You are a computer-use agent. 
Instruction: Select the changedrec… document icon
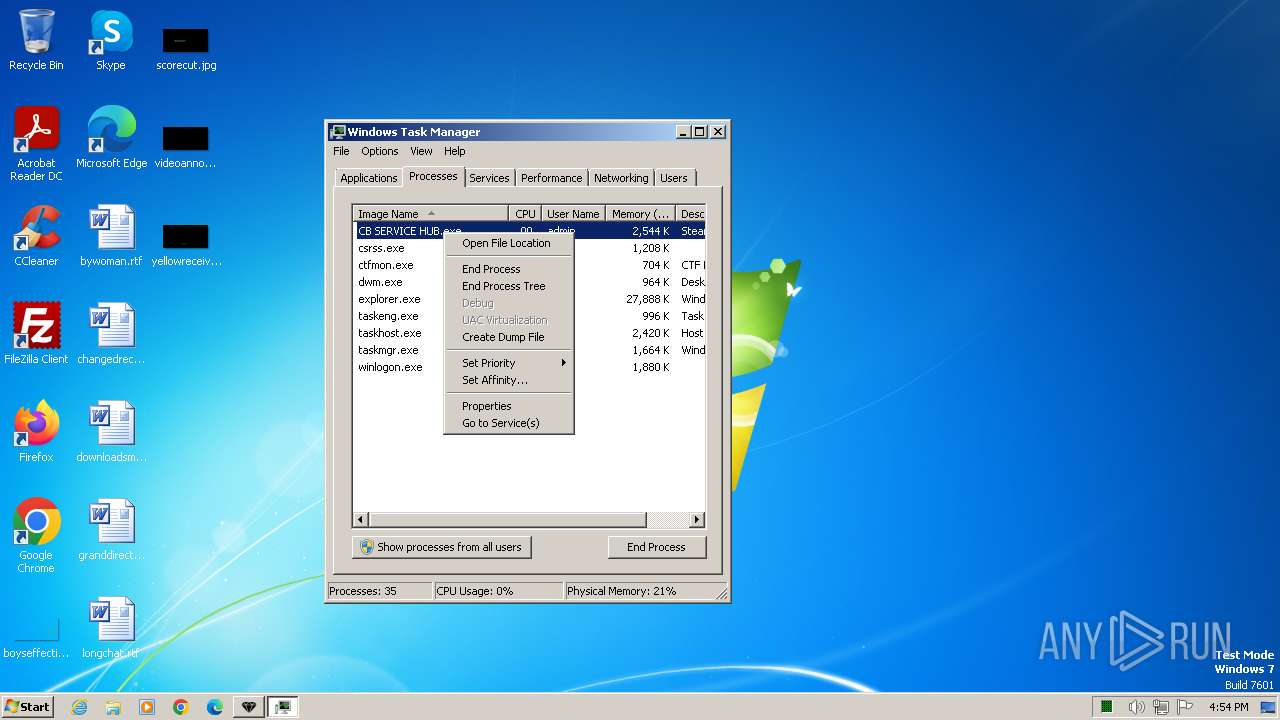(x=111, y=333)
